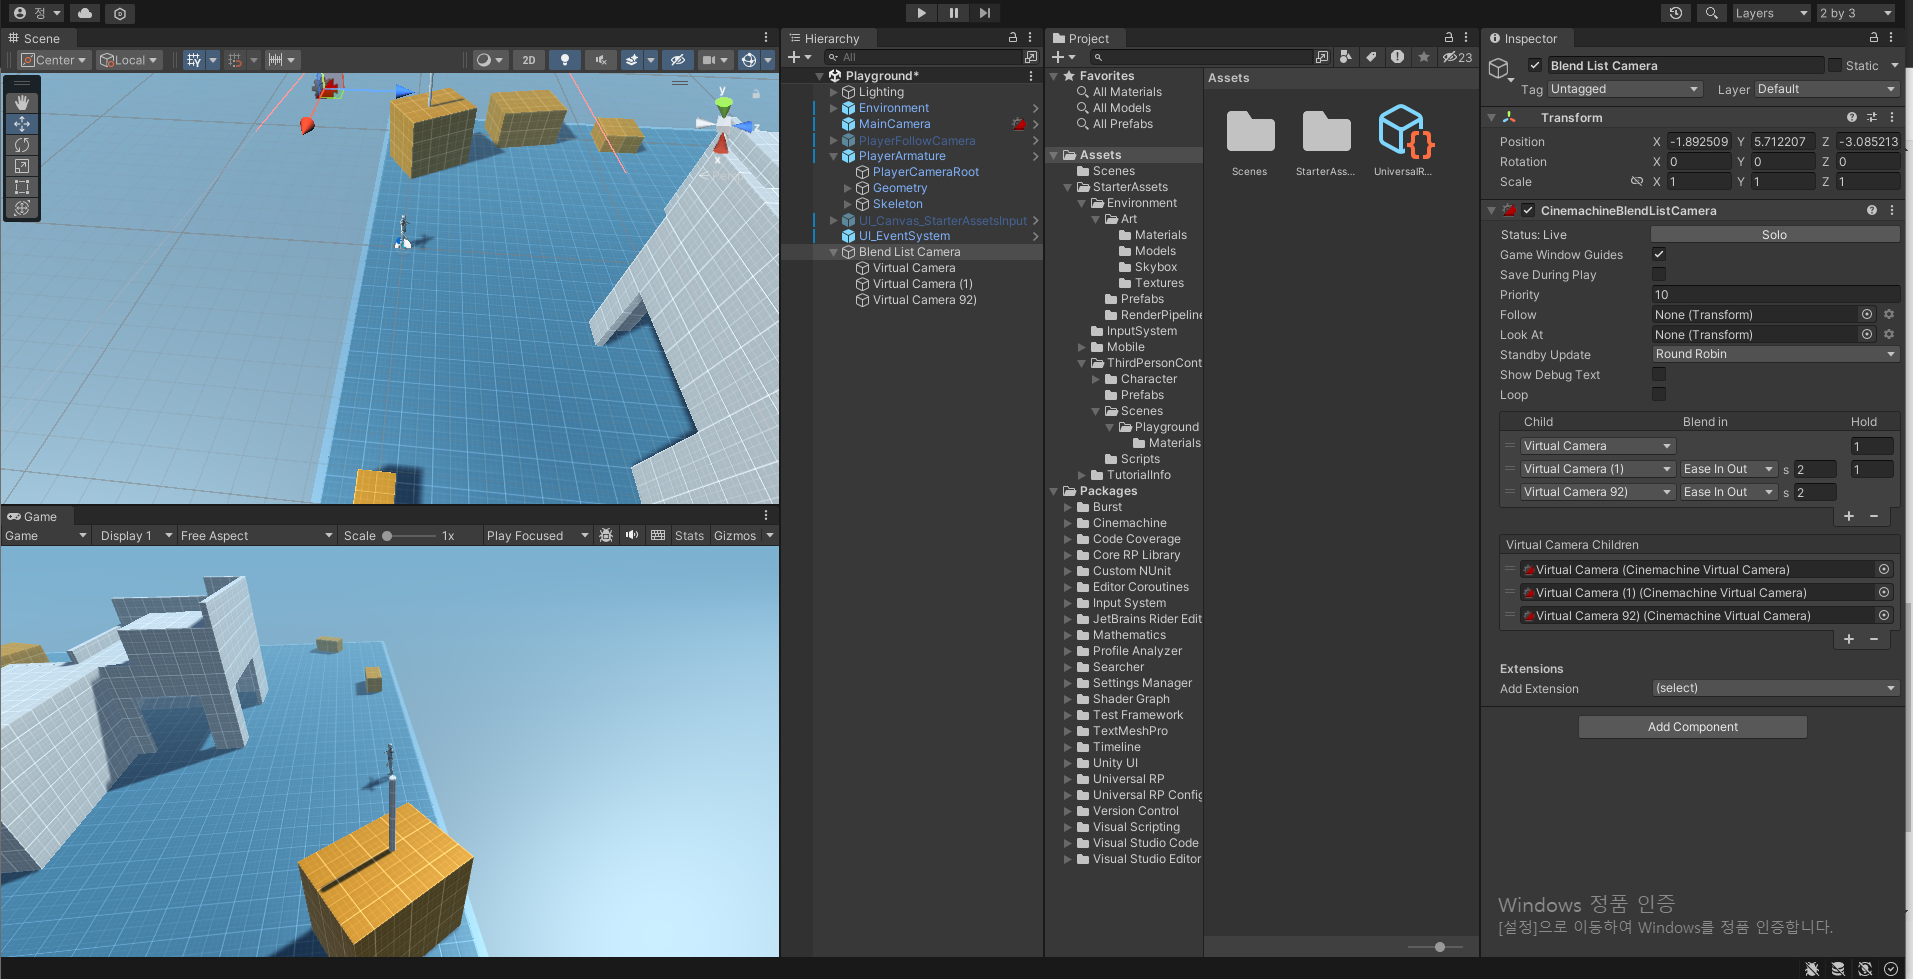
Task: Open Transform component preset settings icon
Action: tap(1872, 117)
